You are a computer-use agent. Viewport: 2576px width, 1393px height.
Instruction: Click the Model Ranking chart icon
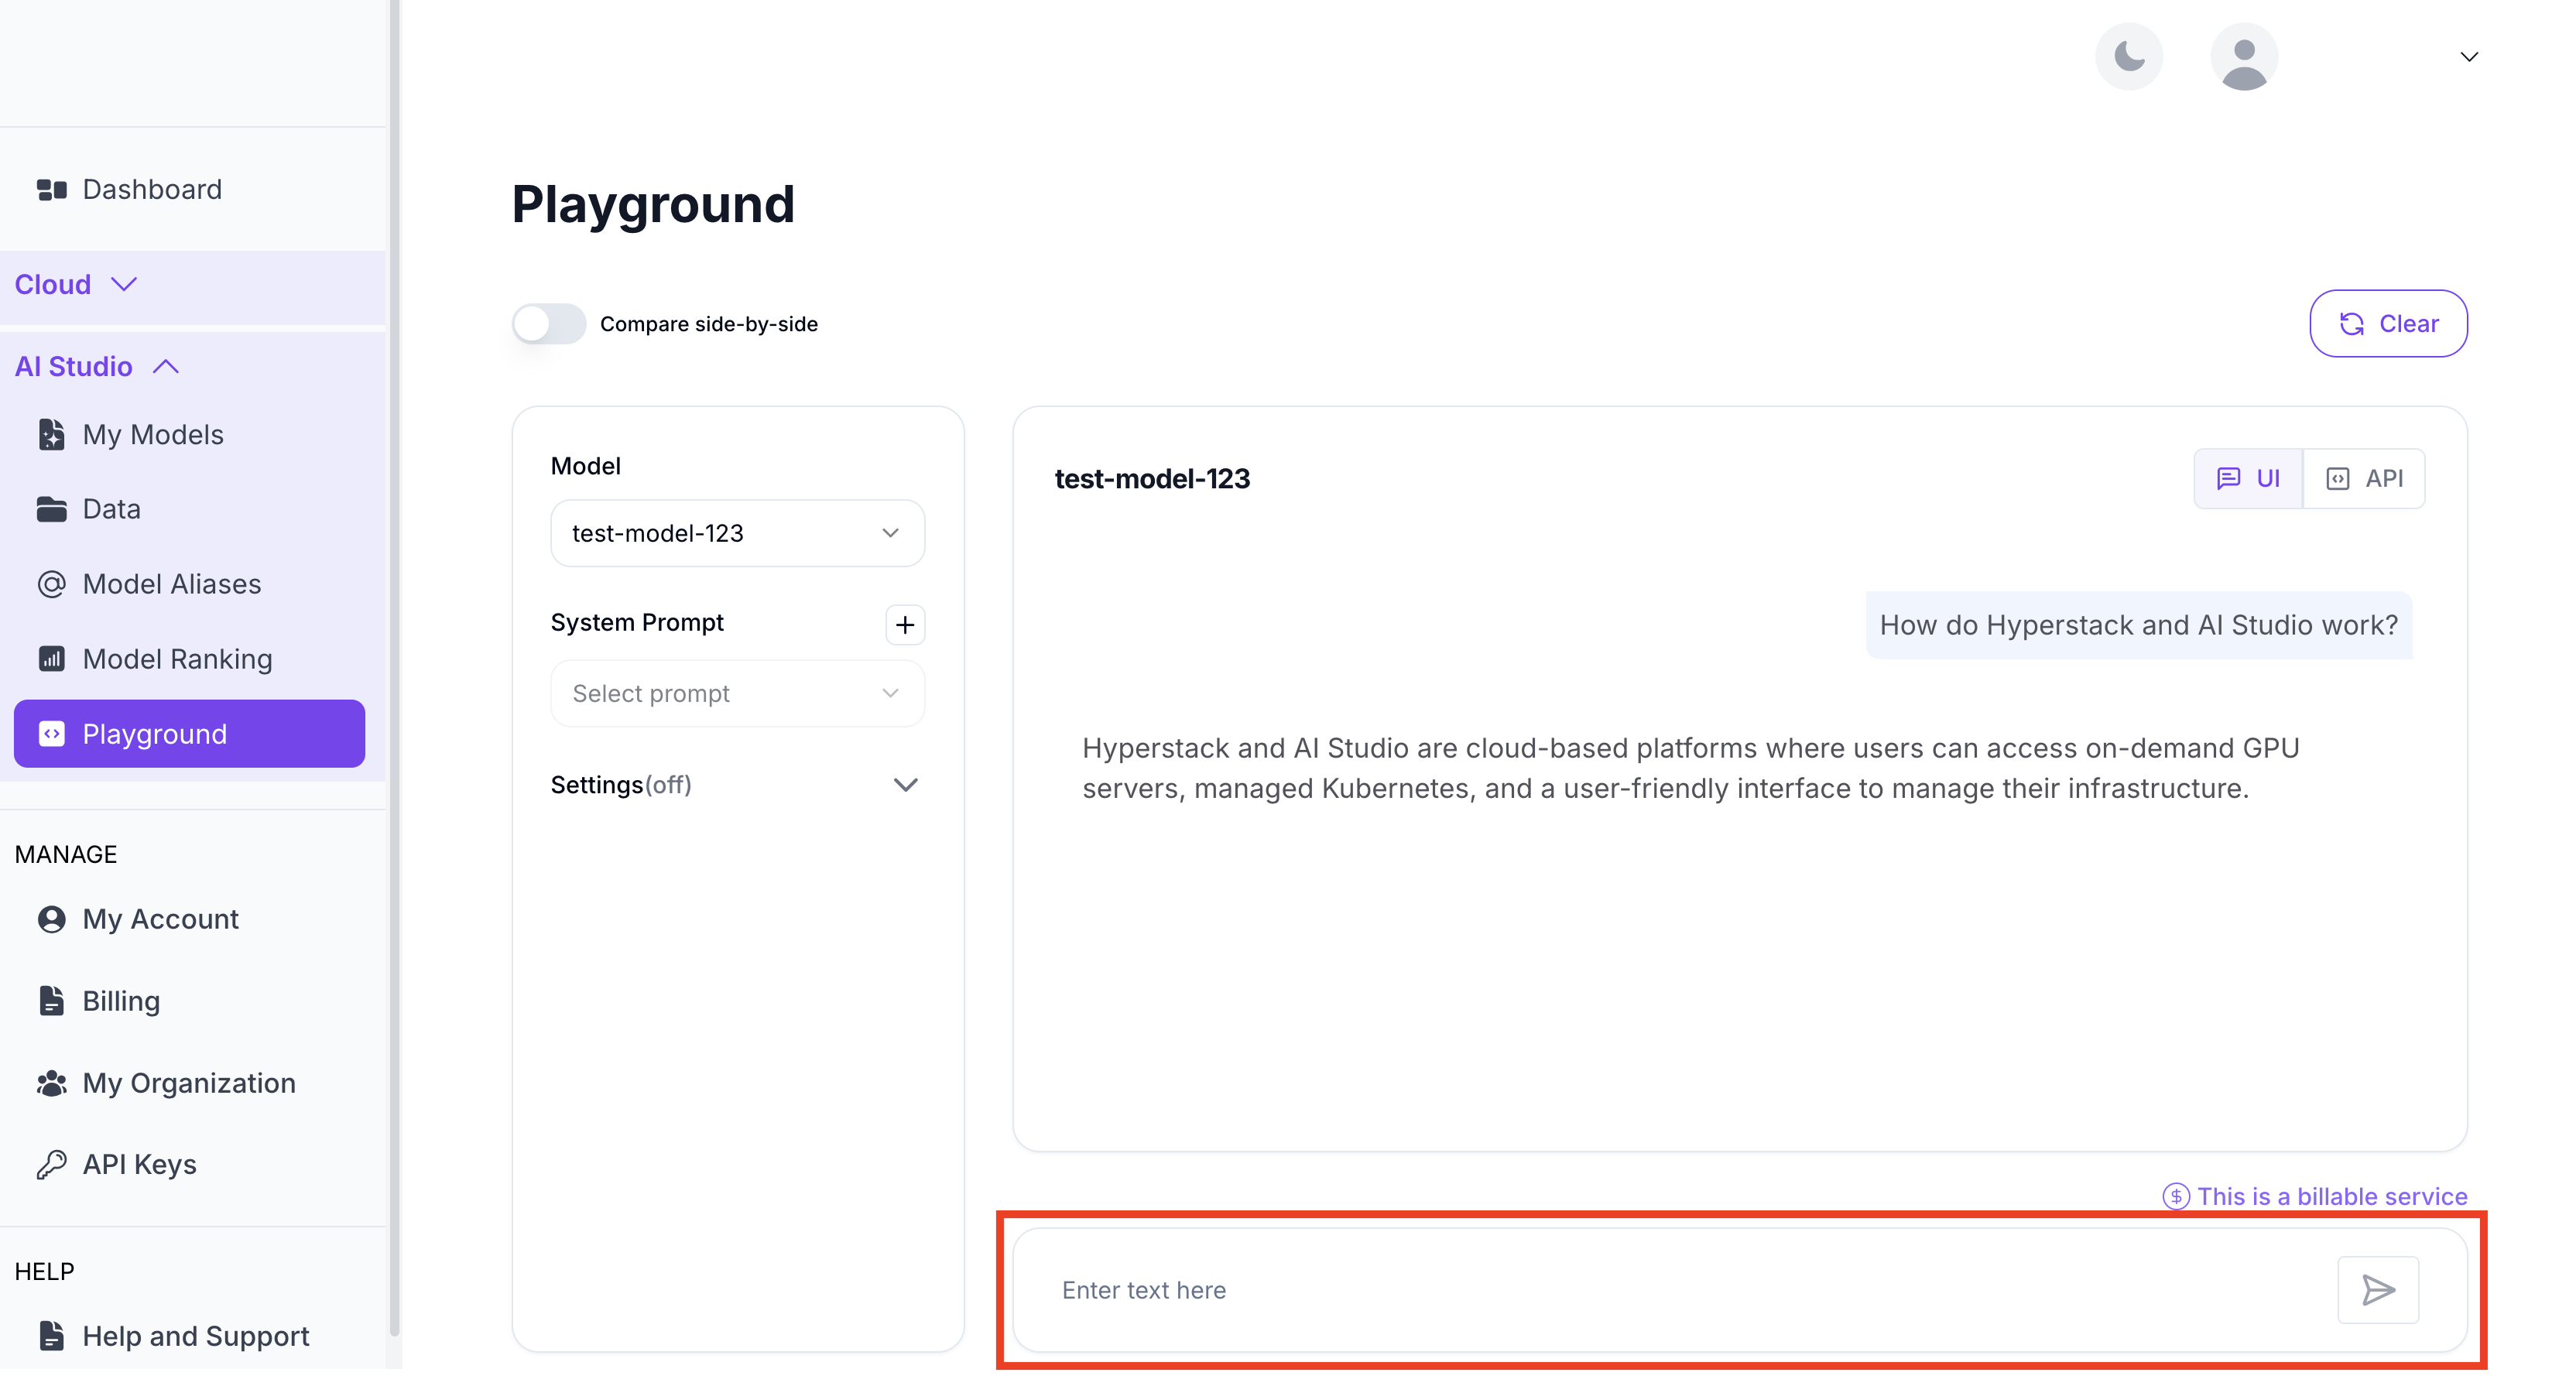51,659
